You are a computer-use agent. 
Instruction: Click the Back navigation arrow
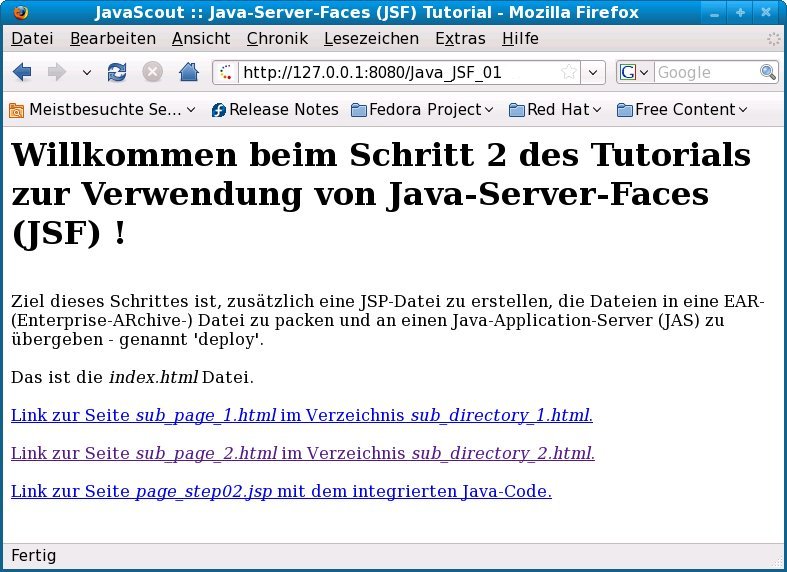(x=22, y=72)
